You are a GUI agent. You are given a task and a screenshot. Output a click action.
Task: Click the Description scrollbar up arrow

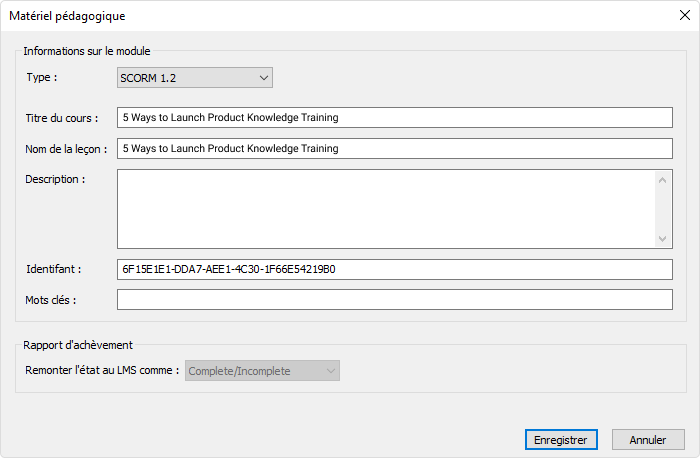662,180
